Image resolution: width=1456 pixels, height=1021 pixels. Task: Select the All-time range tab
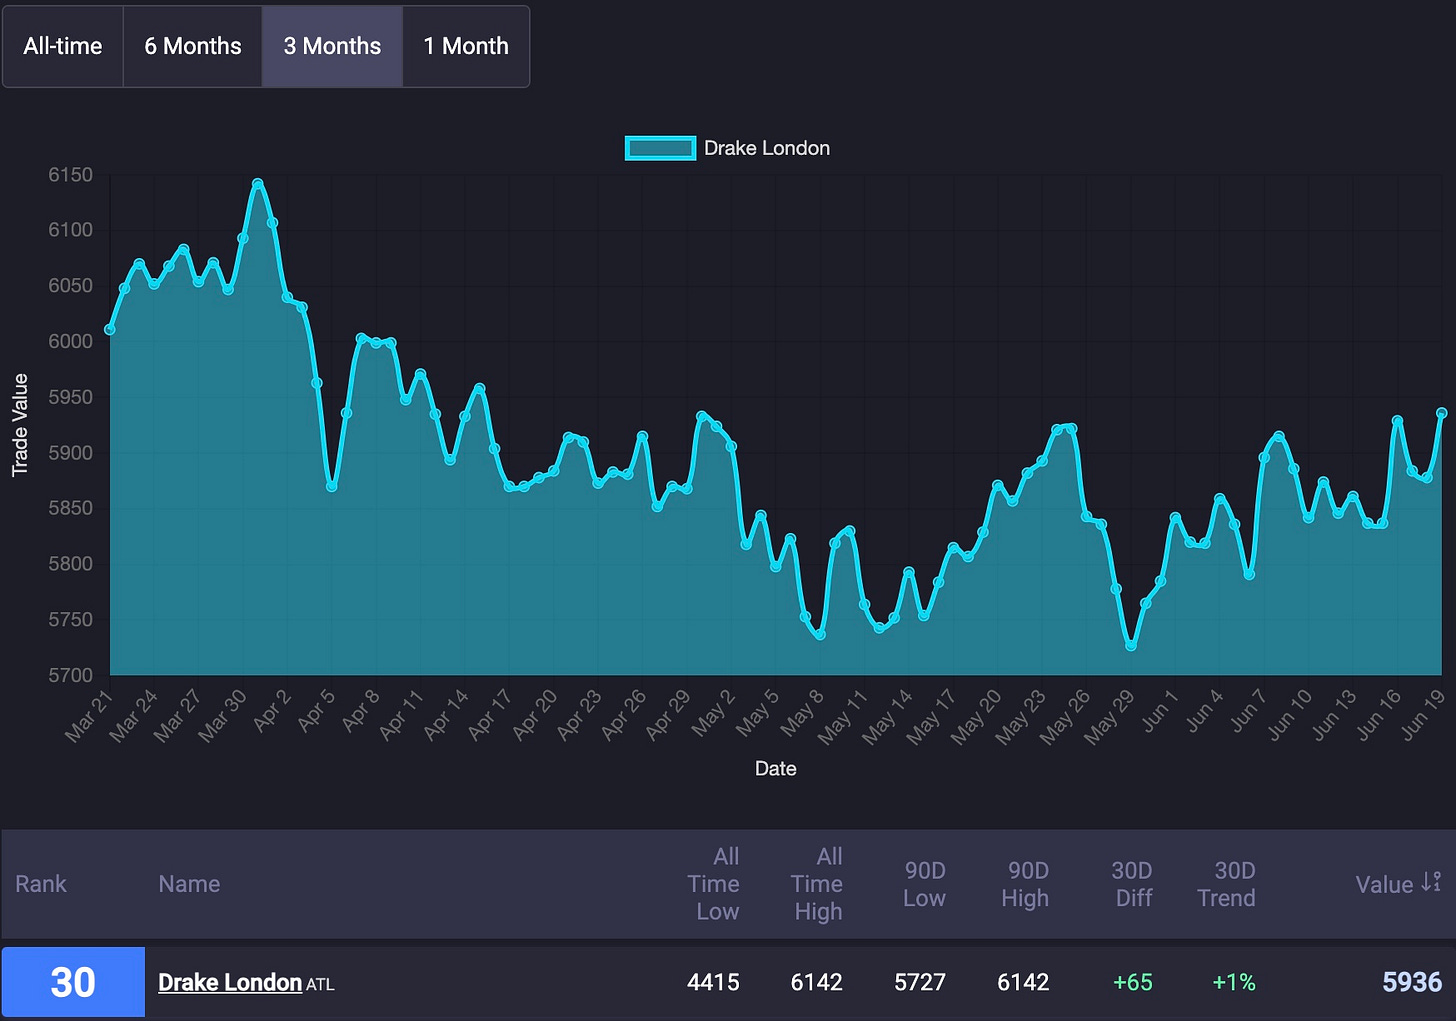click(63, 46)
